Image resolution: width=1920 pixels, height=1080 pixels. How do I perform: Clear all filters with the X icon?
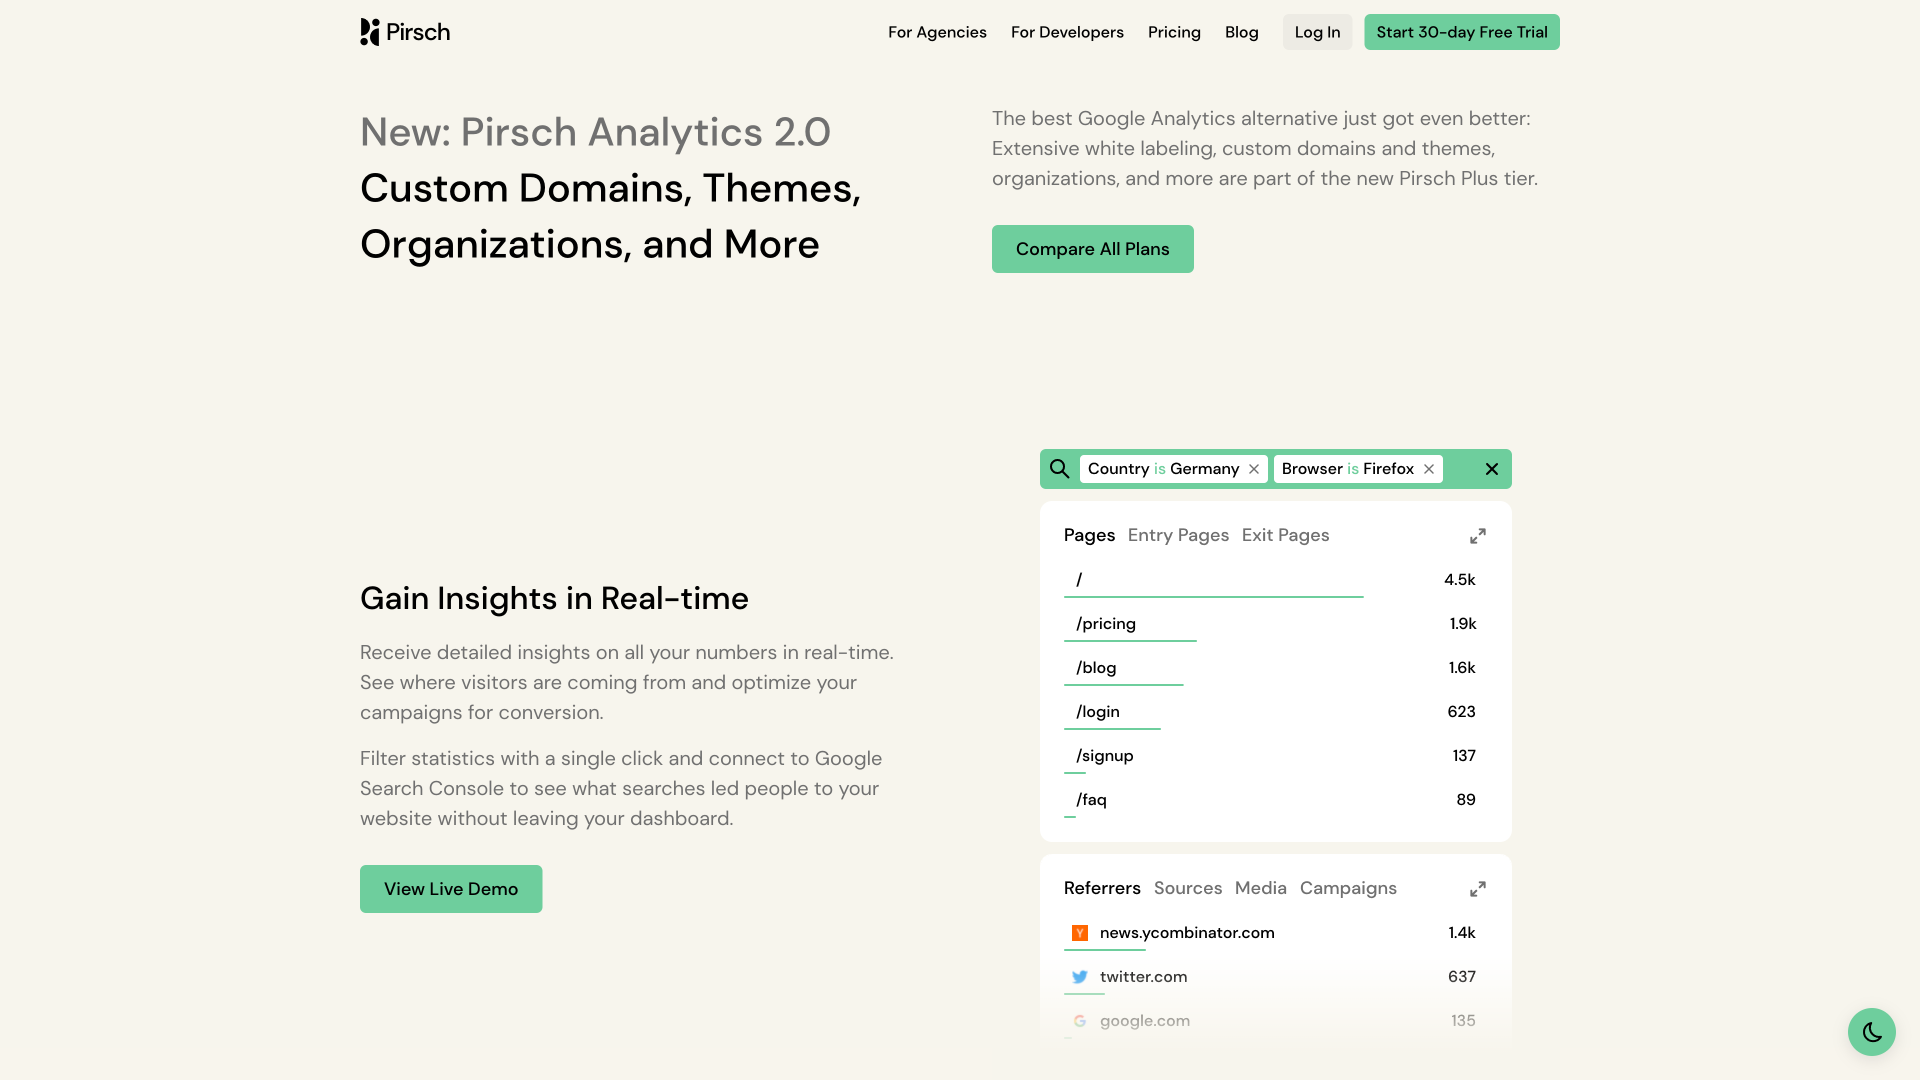tap(1492, 469)
